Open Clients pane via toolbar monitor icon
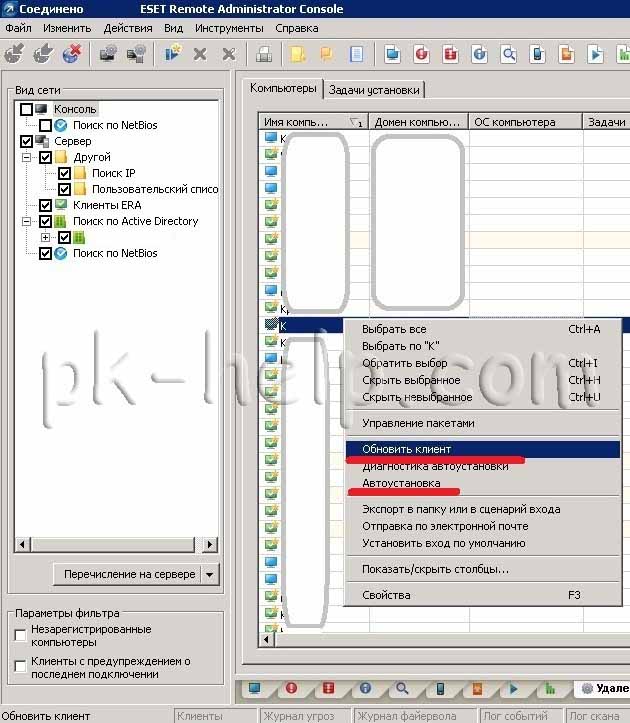 click(393, 54)
